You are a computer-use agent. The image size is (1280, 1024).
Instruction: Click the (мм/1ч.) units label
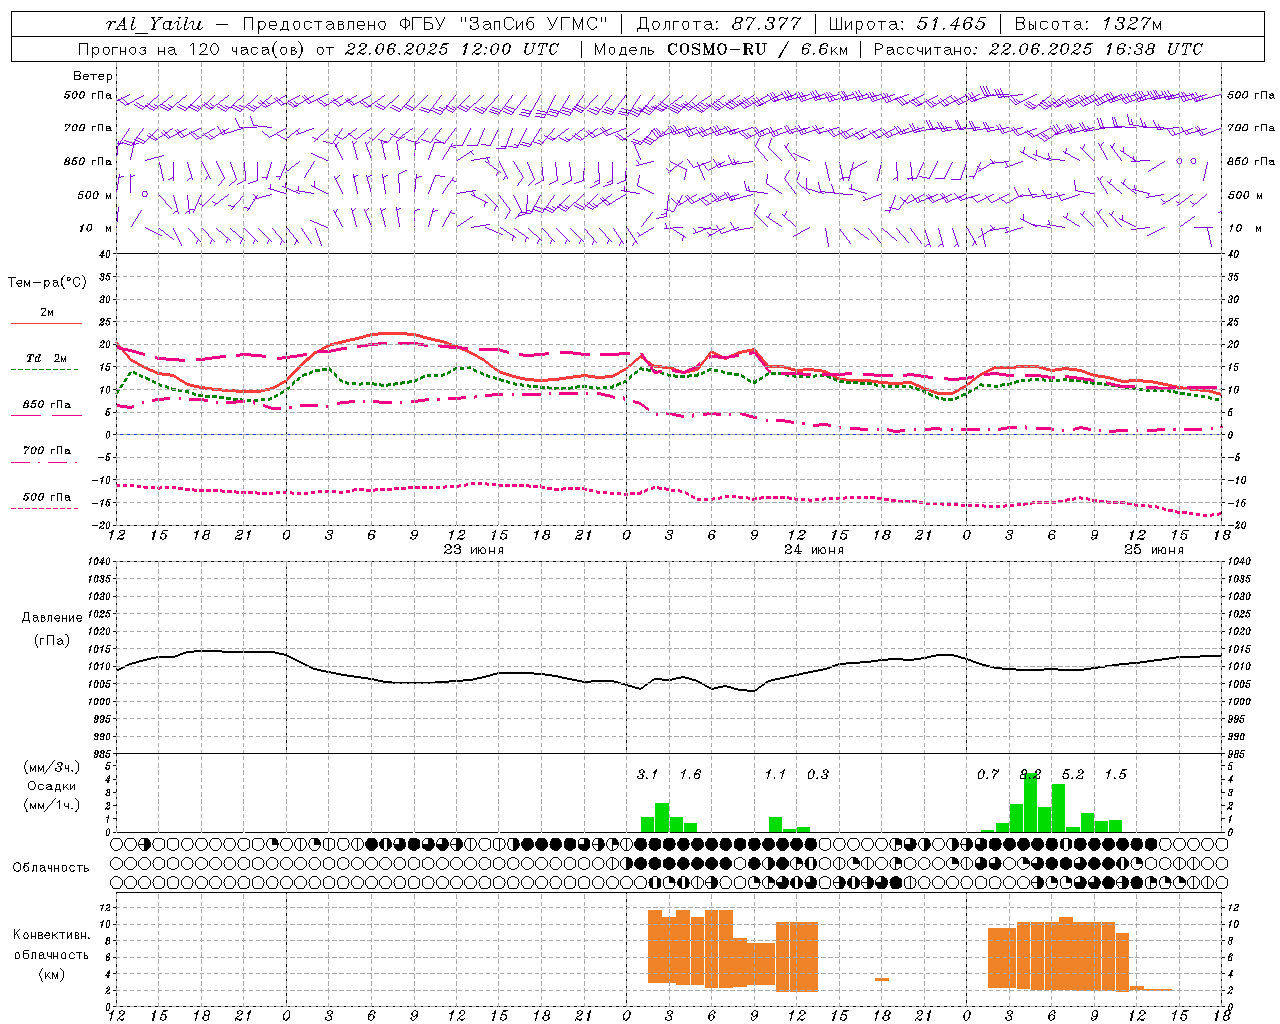(x=52, y=805)
